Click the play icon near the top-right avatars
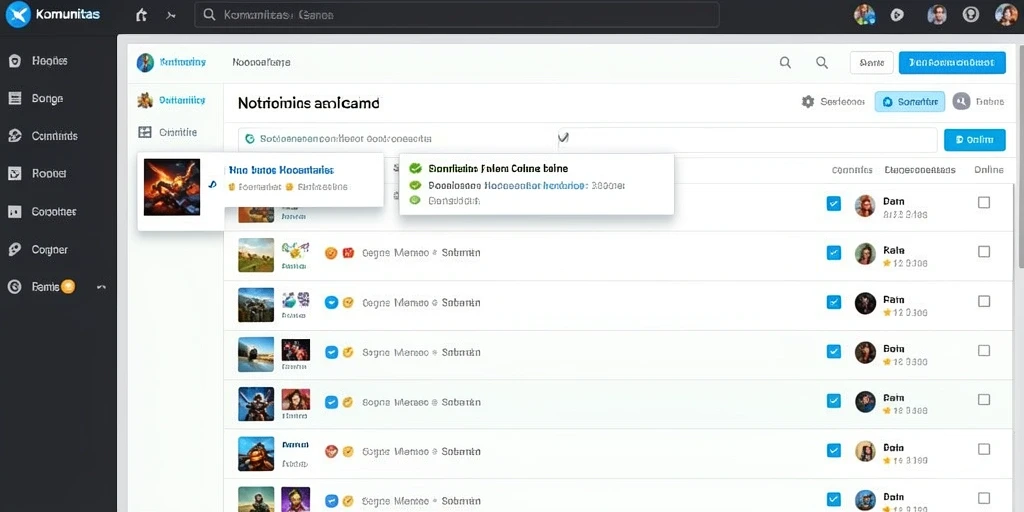Screen dimensions: 1024x512 tap(897, 14)
